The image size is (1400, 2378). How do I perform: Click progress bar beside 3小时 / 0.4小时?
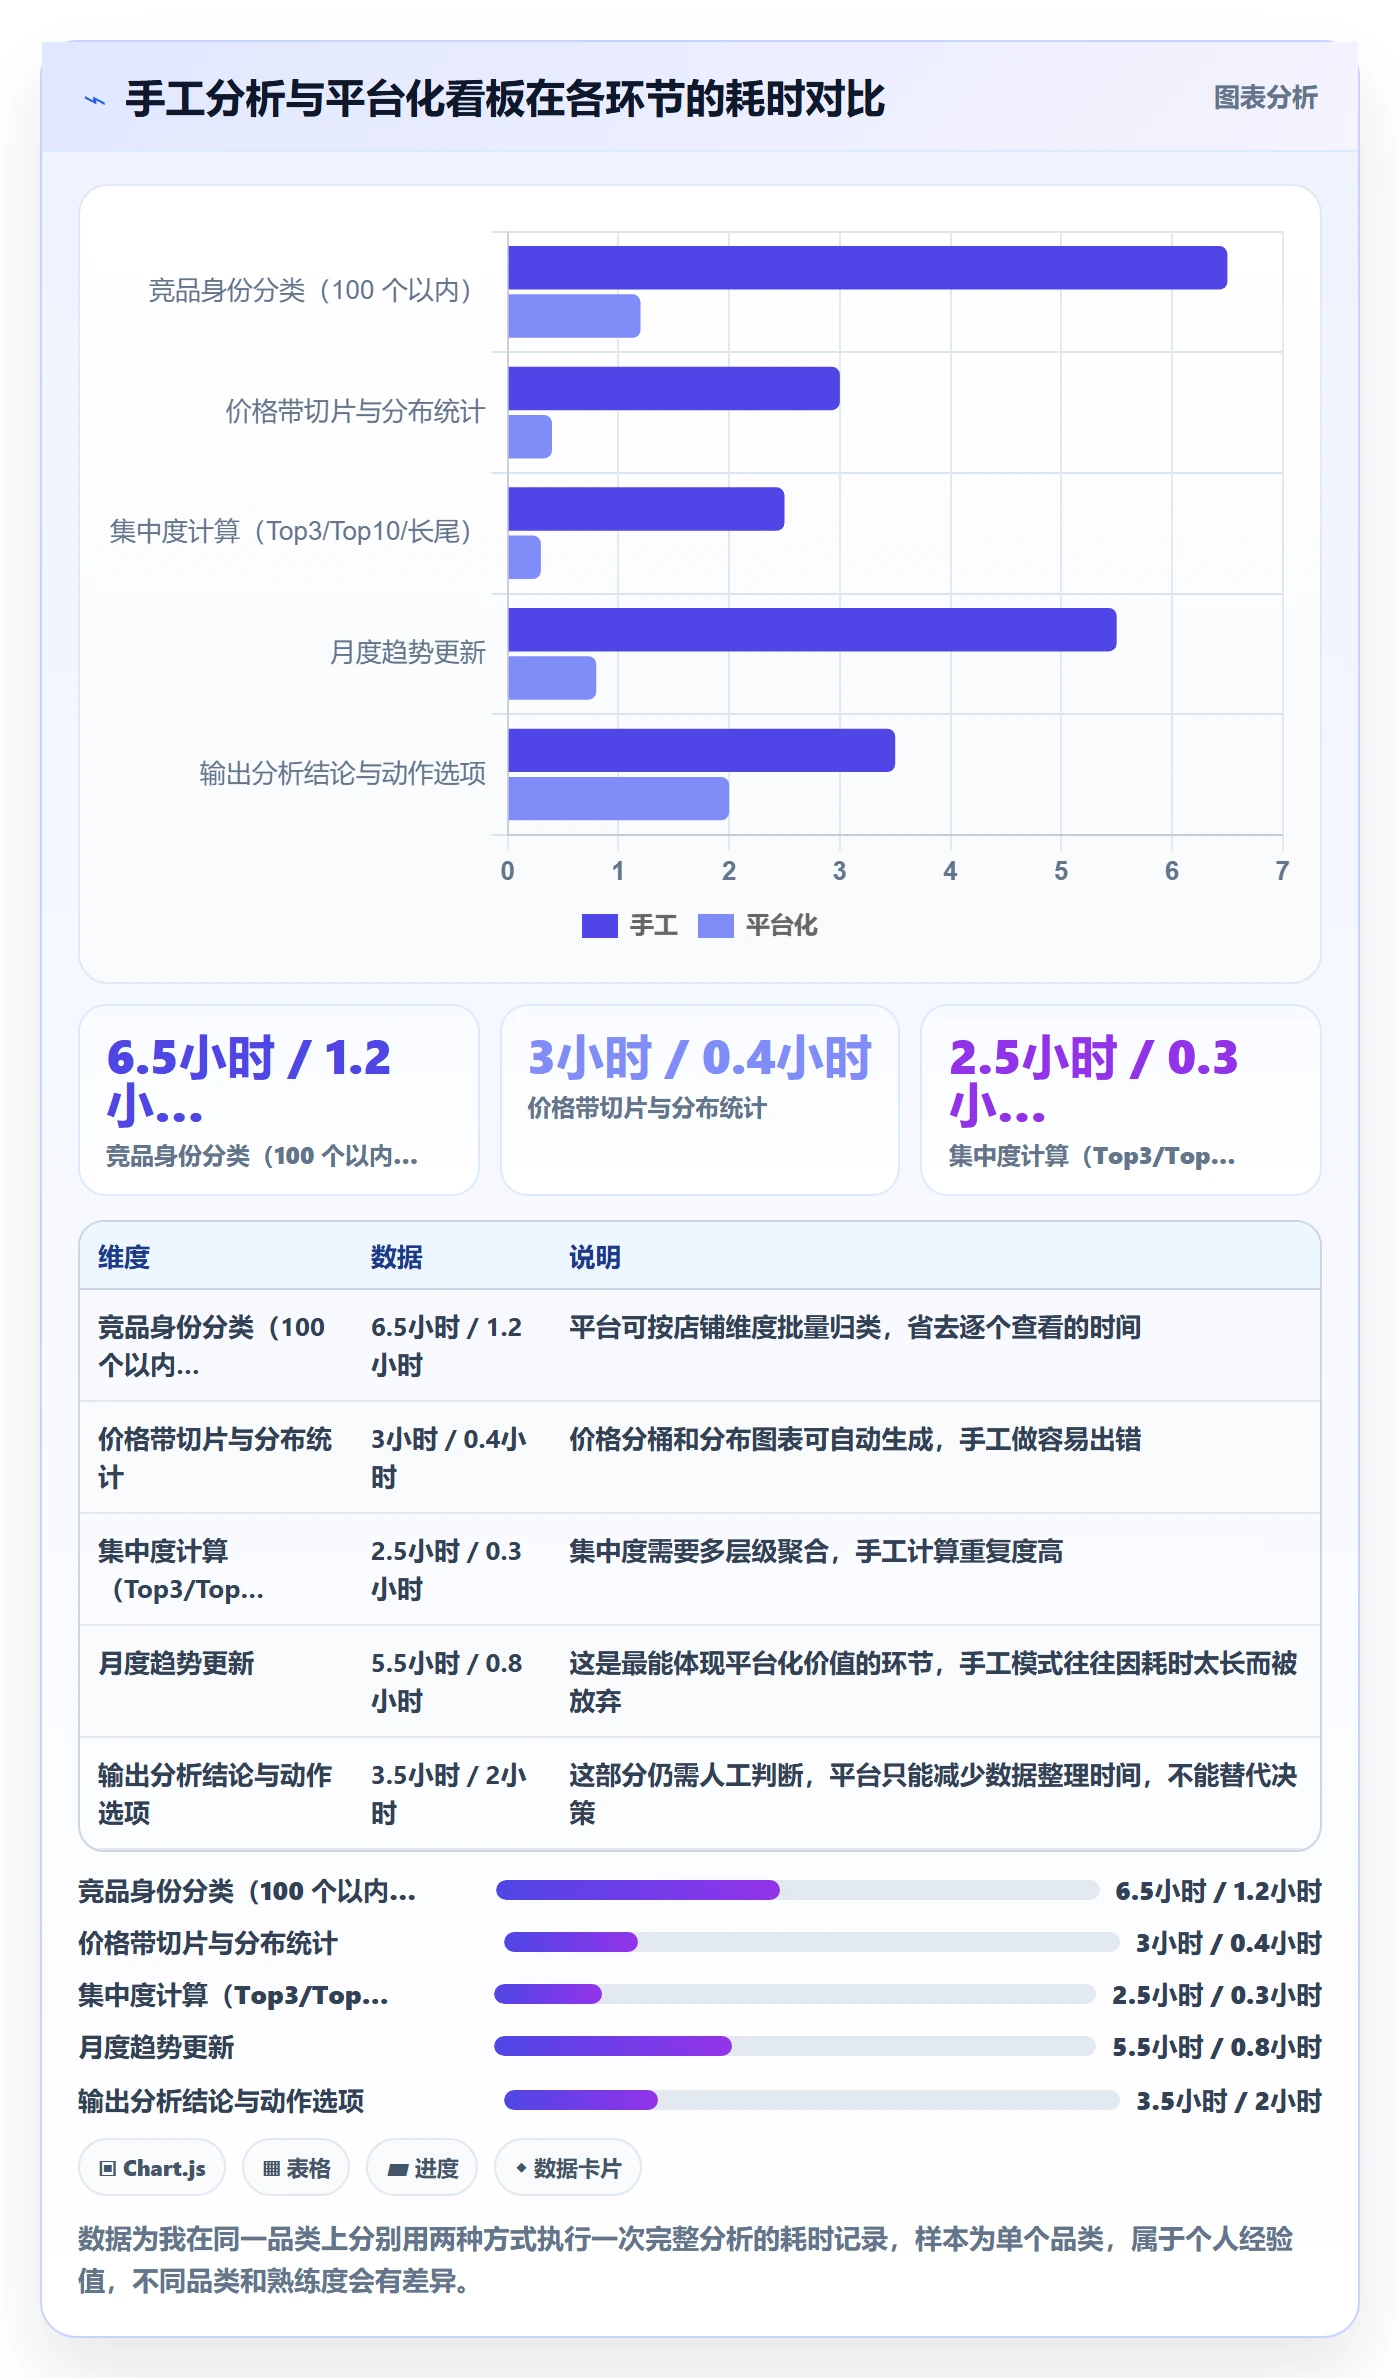click(x=812, y=1942)
